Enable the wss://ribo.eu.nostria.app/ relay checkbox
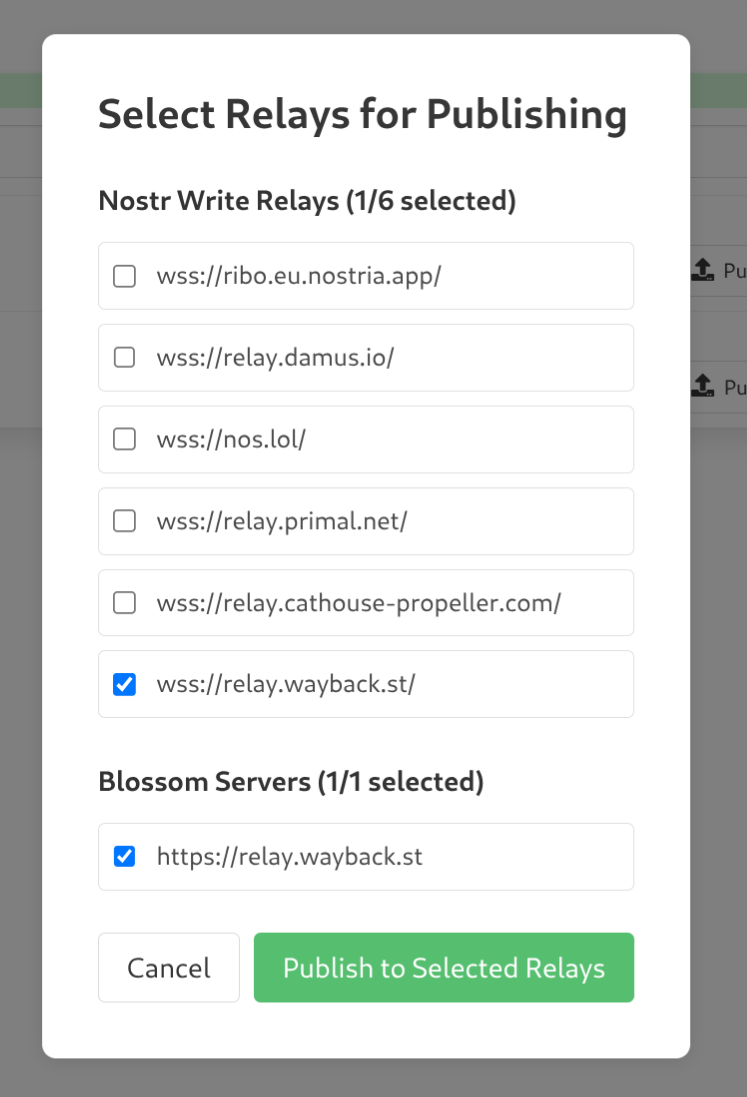The width and height of the screenshot is (747, 1097). coord(124,276)
